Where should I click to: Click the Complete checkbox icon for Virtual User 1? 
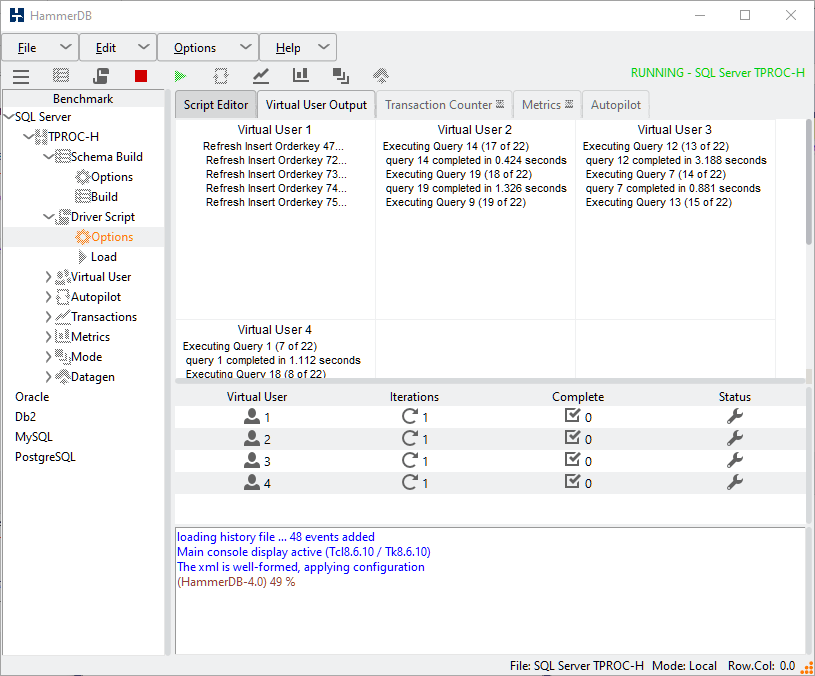tap(572, 416)
